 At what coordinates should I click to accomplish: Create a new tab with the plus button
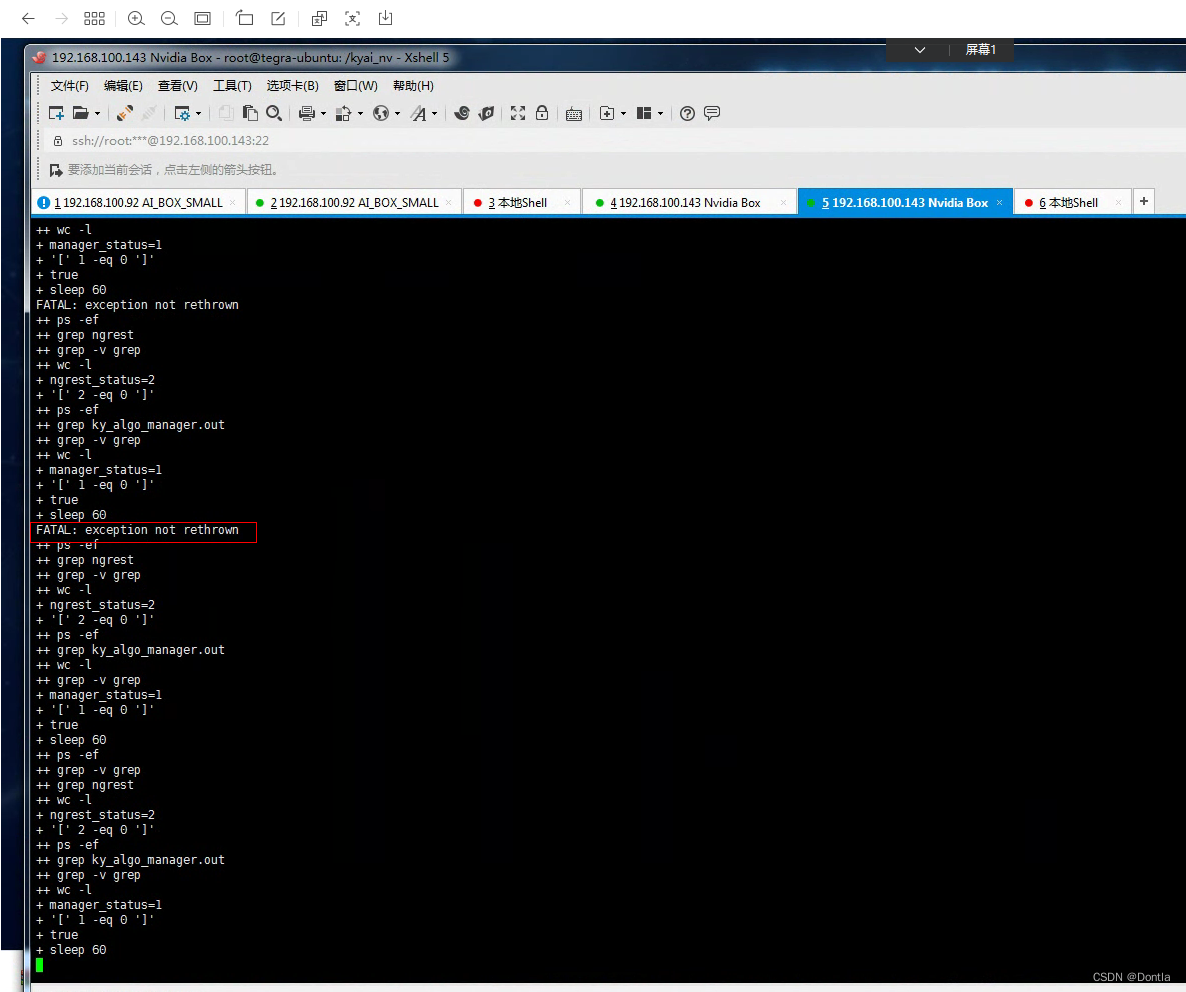click(1143, 201)
